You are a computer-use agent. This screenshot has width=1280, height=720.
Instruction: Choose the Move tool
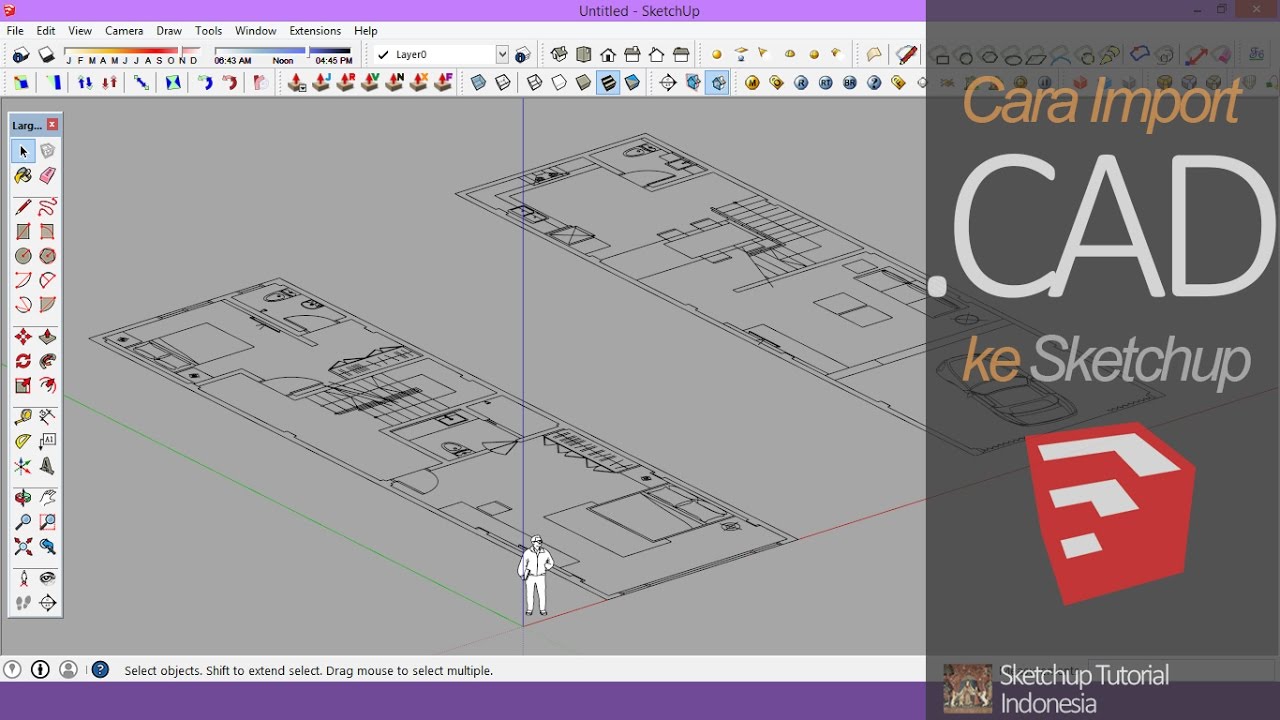[x=24, y=337]
